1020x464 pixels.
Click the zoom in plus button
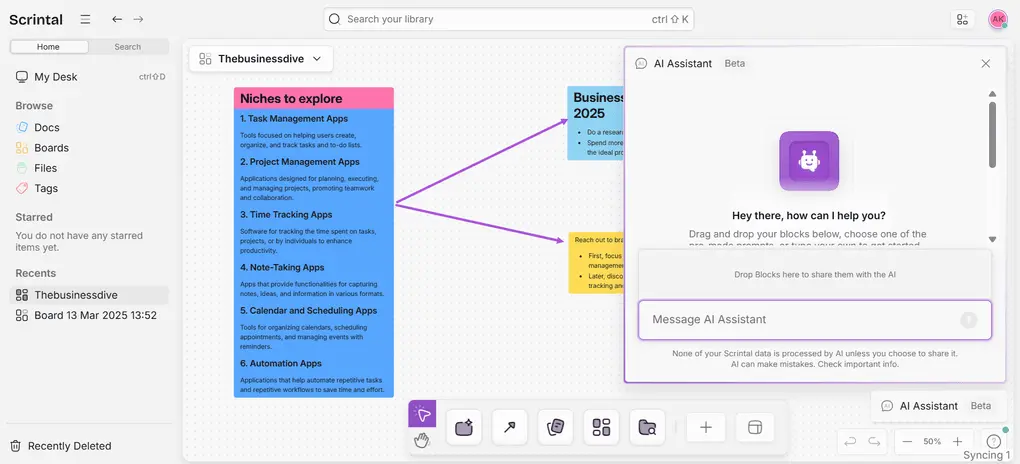957,441
